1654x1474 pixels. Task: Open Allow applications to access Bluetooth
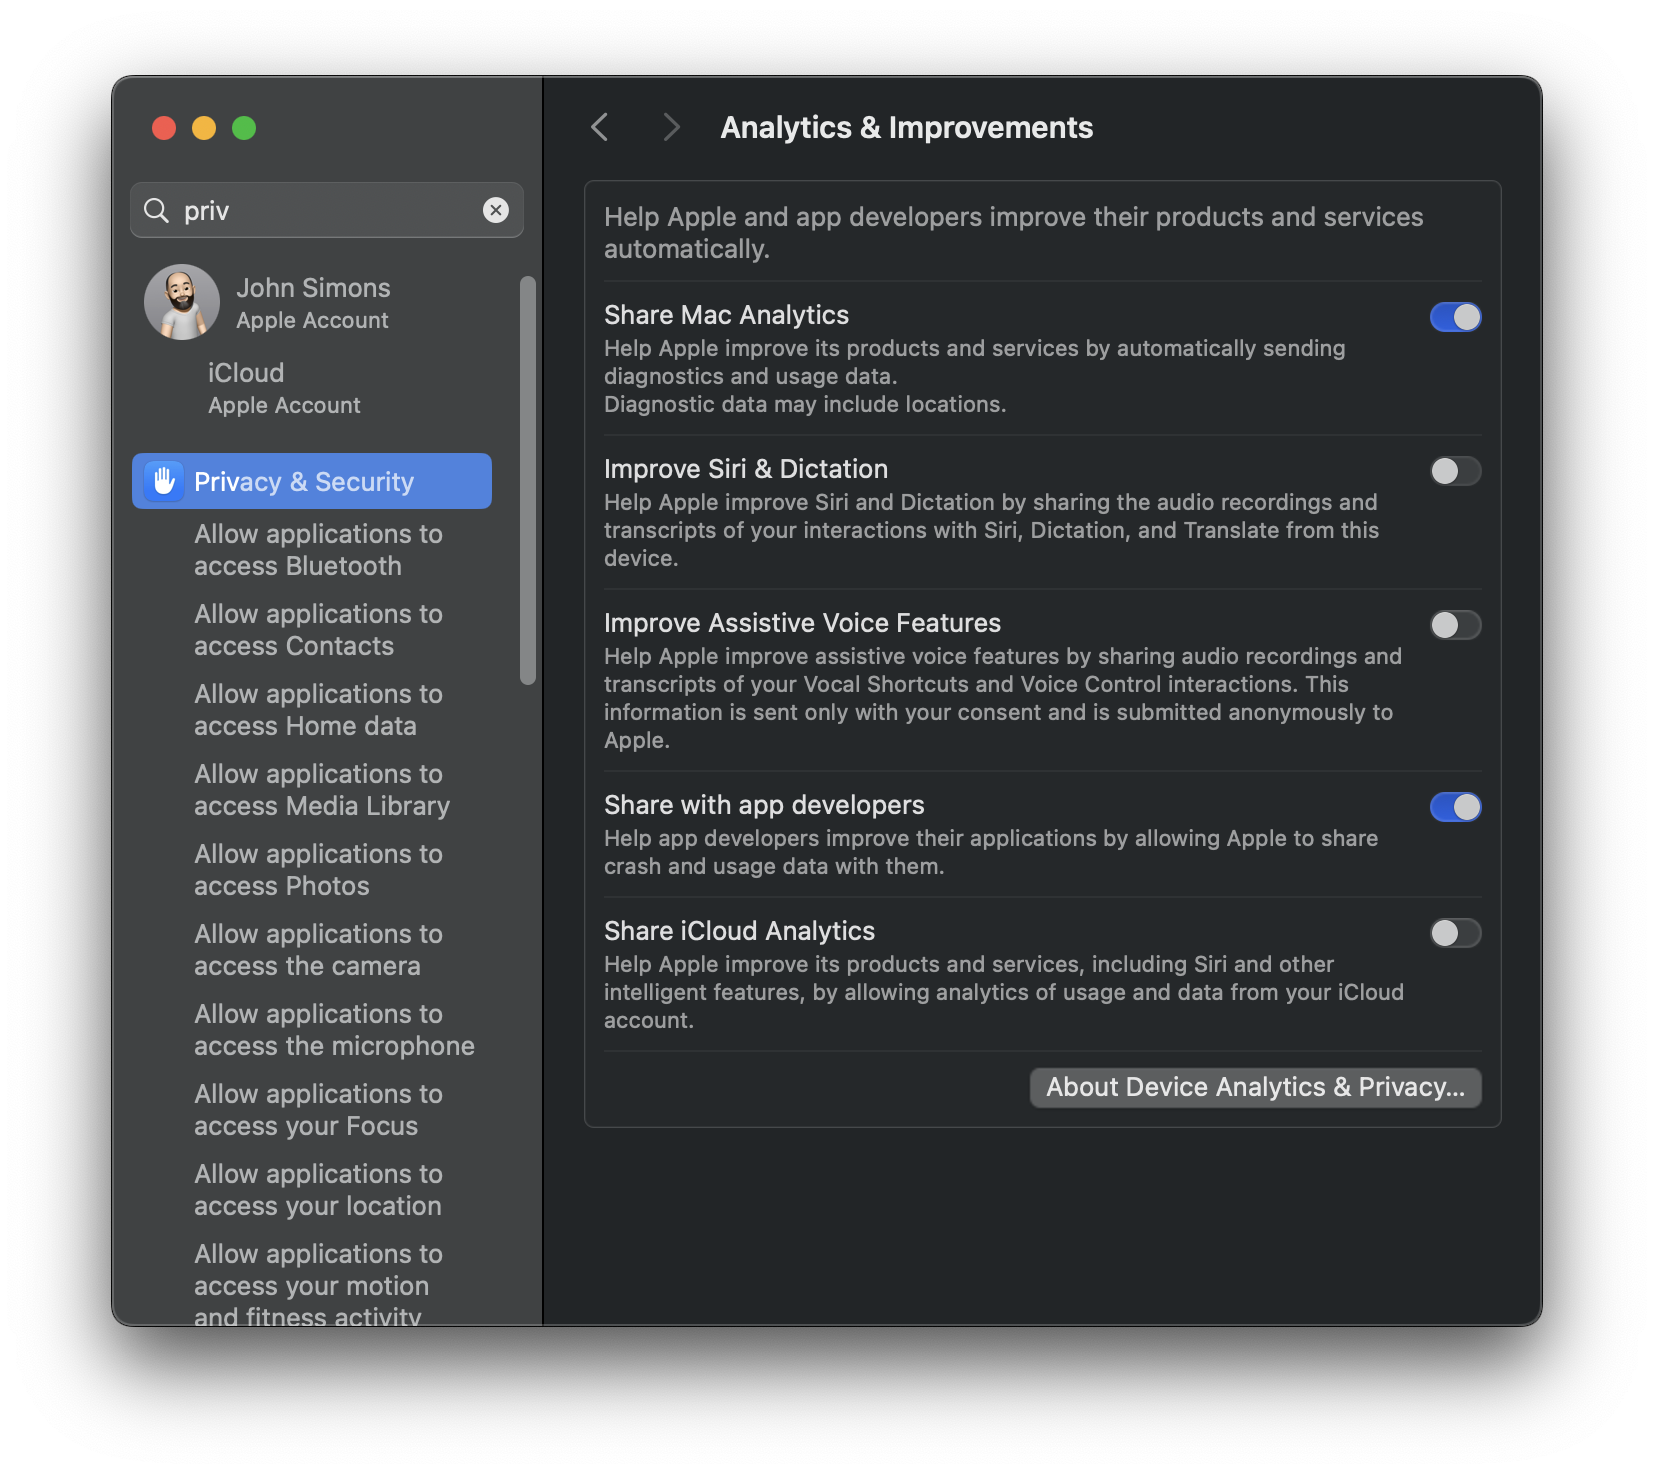[x=318, y=550]
